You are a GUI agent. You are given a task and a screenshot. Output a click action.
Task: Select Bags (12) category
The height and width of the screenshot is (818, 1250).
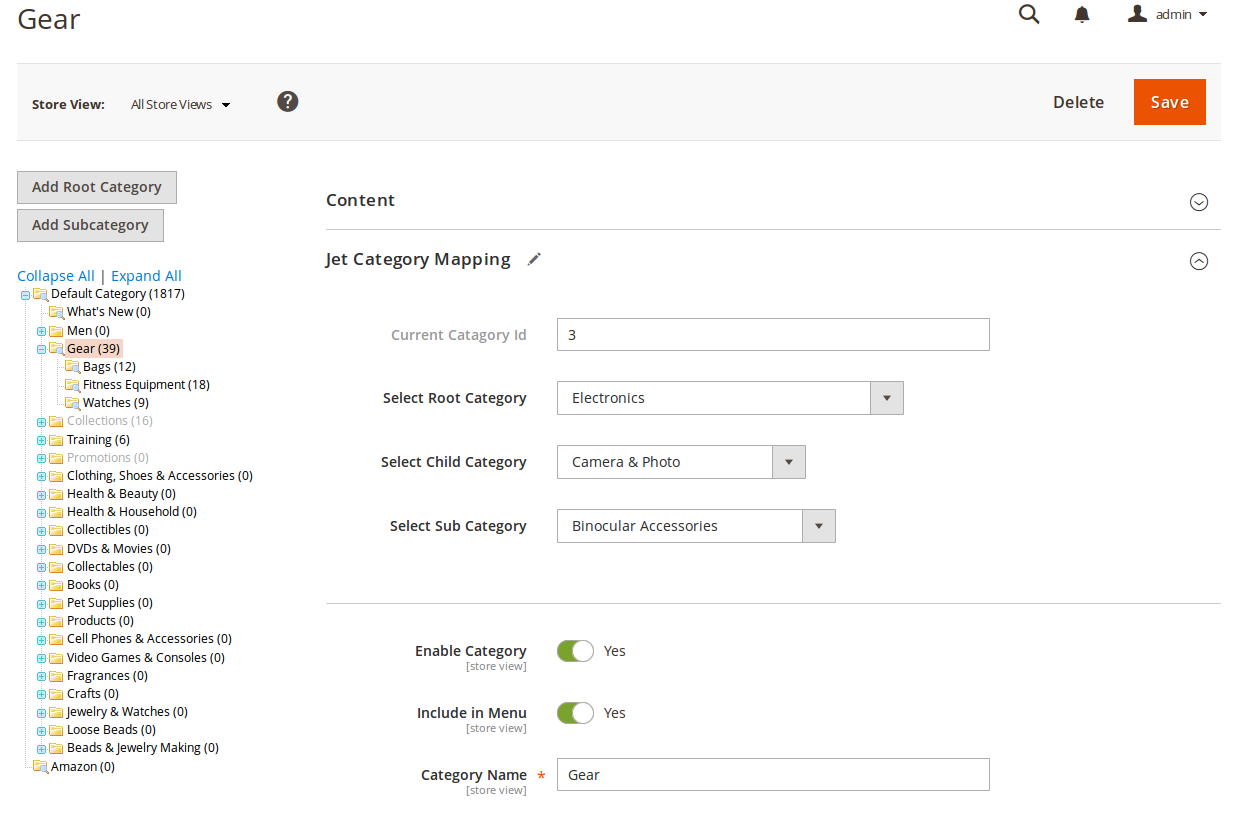(109, 367)
